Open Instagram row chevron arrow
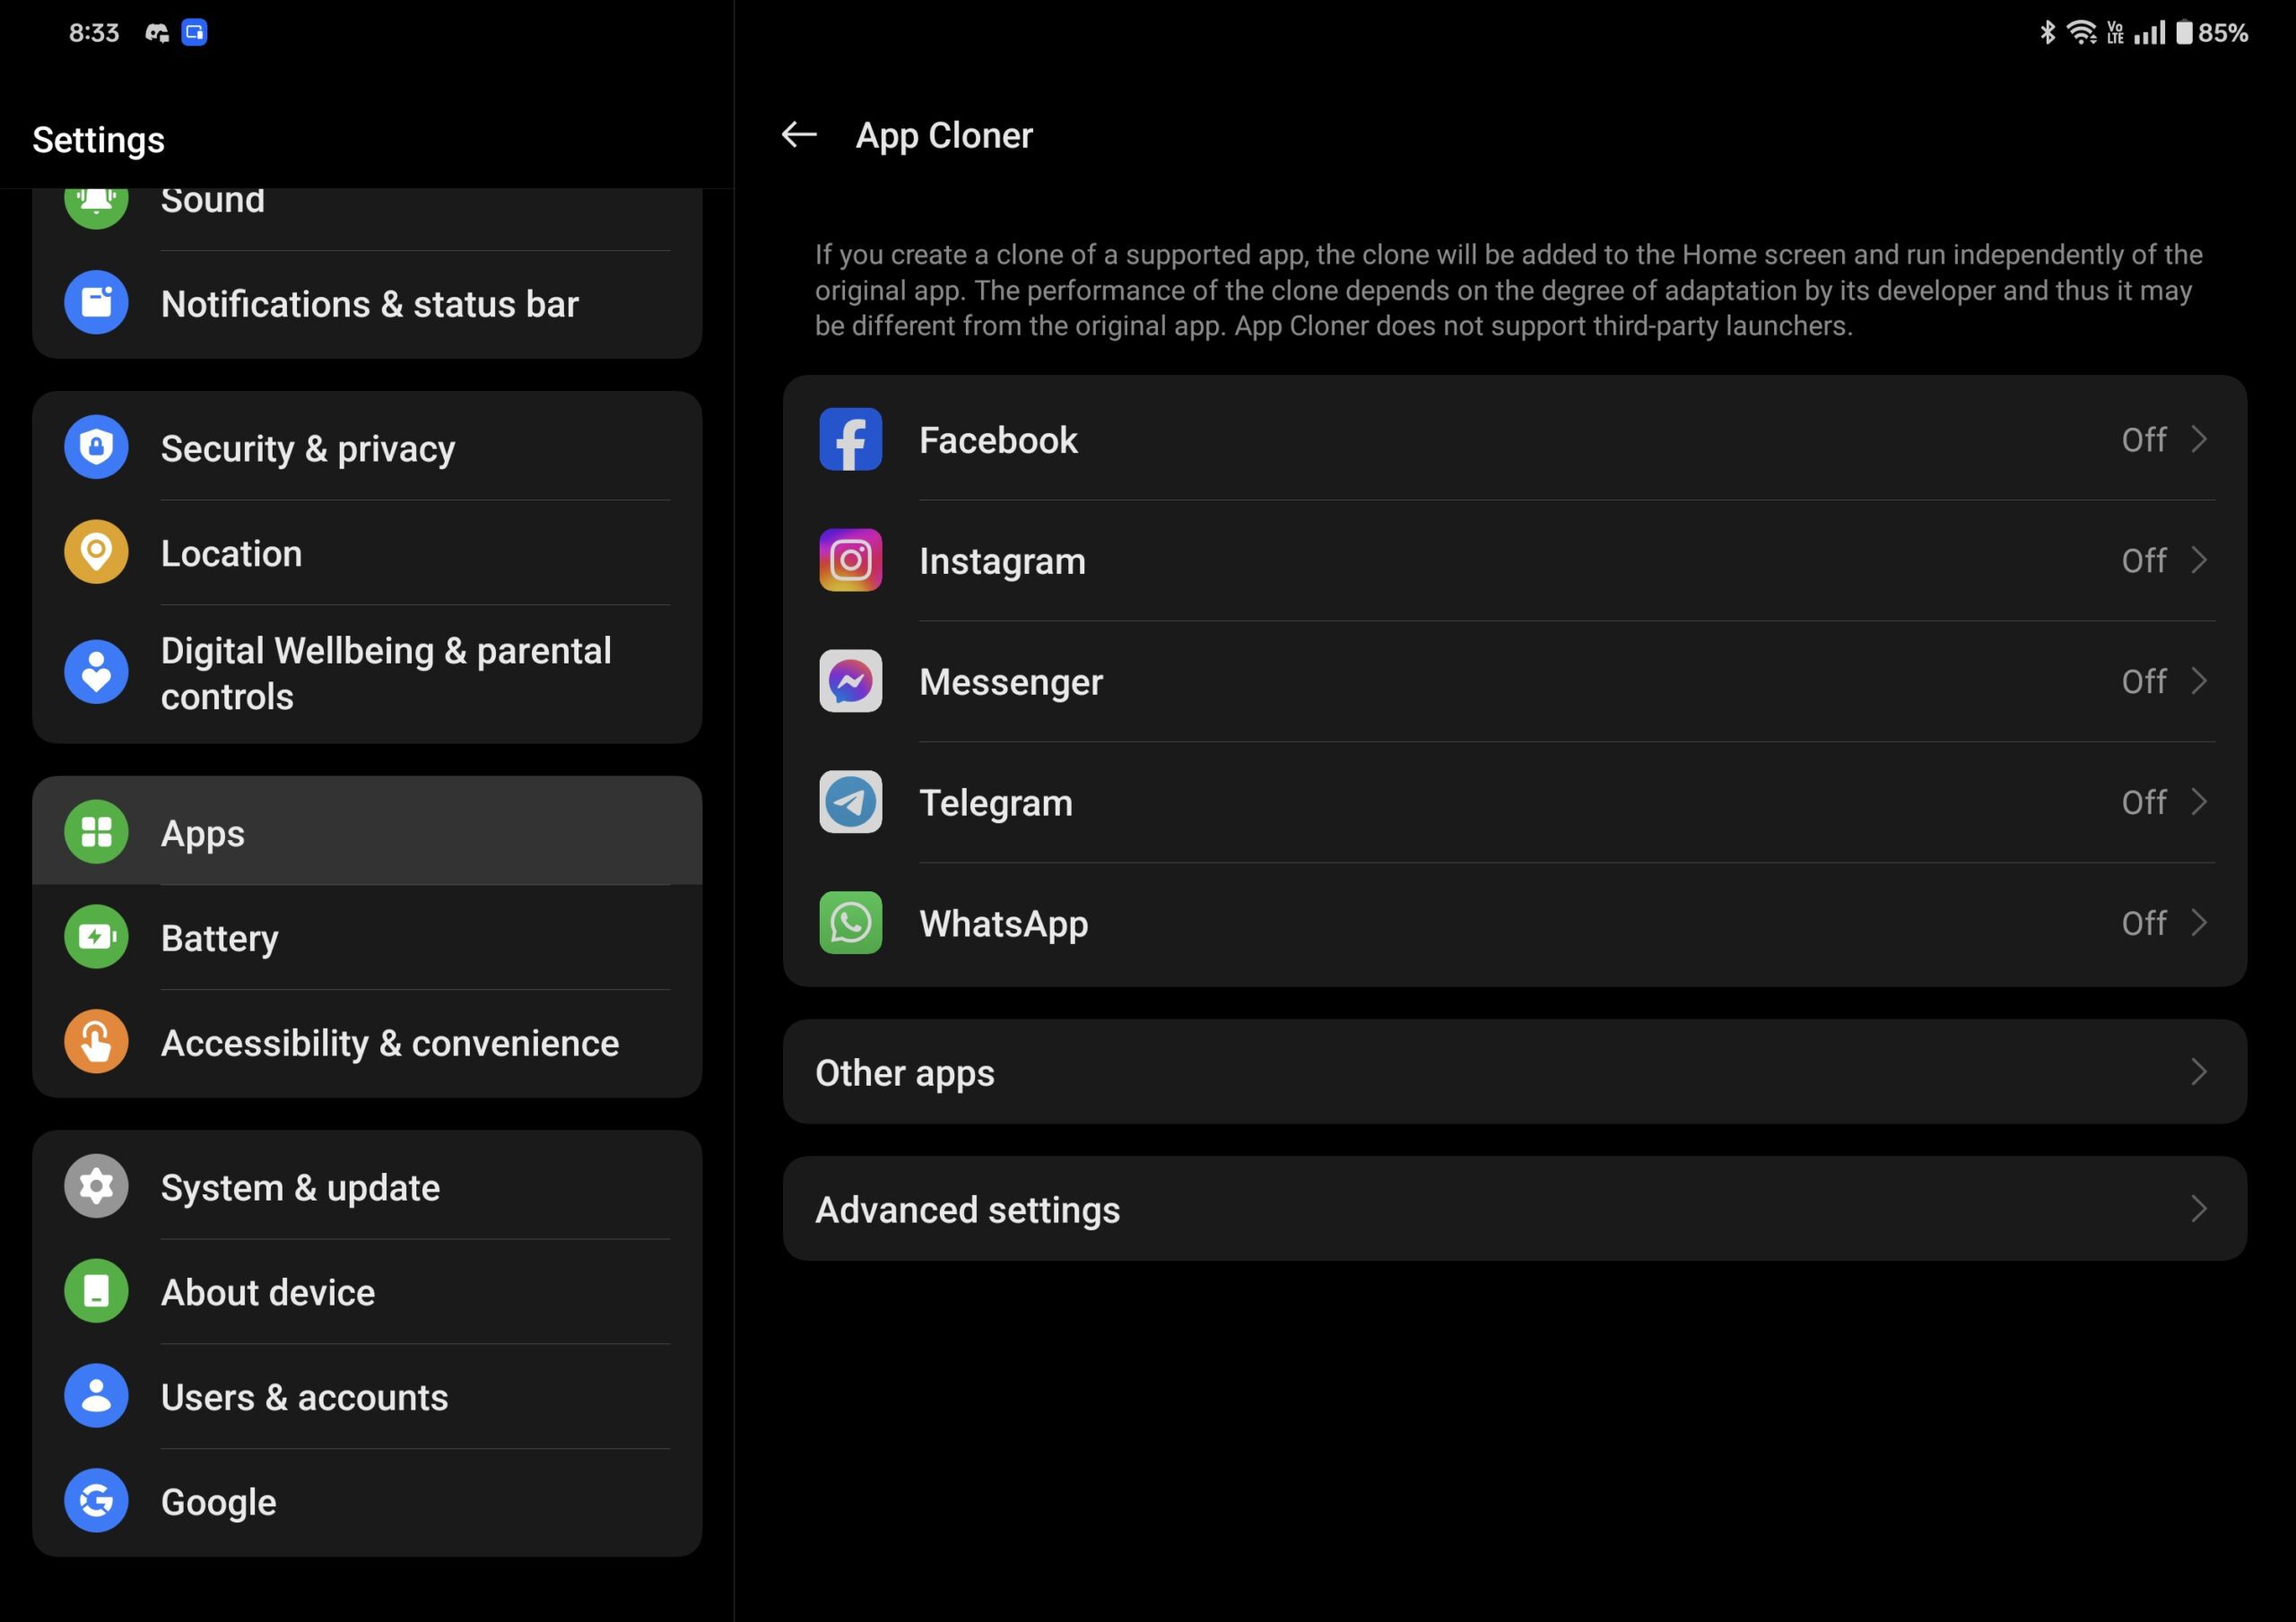 tap(2198, 560)
